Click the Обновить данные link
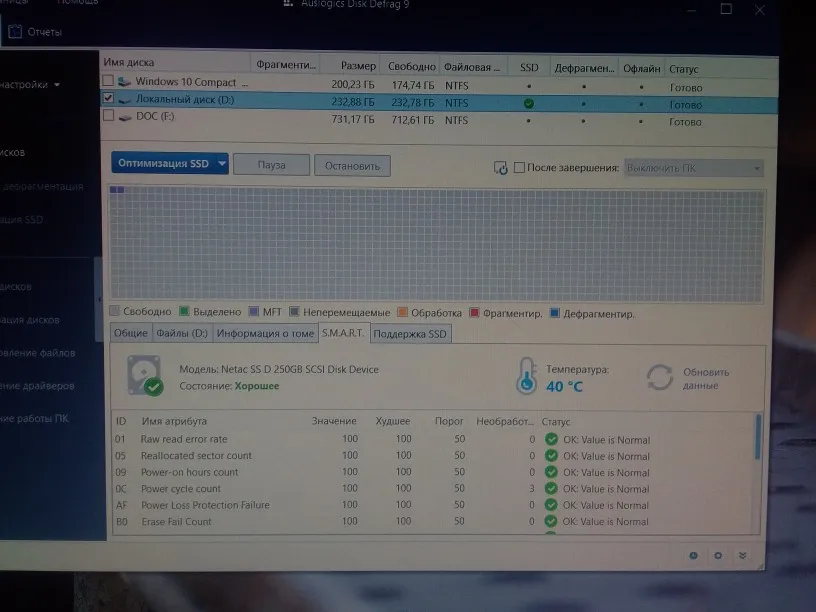 click(706, 379)
